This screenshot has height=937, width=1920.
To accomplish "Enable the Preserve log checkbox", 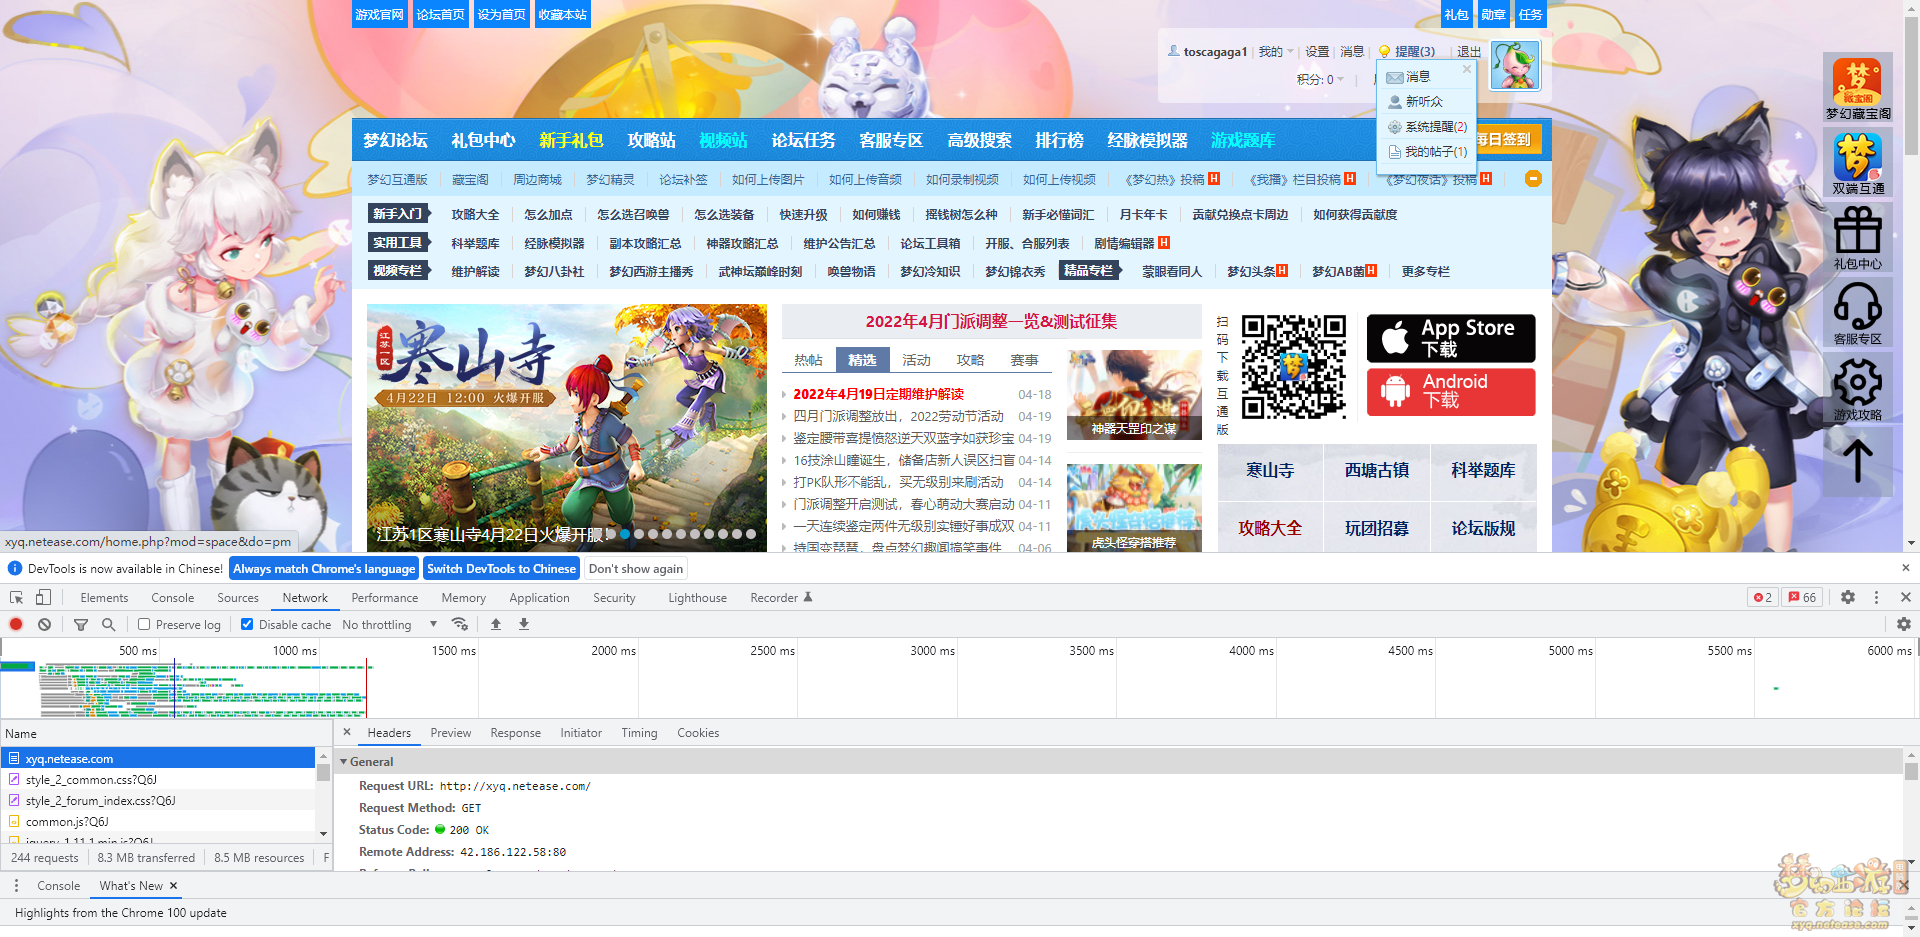I will pos(145,624).
